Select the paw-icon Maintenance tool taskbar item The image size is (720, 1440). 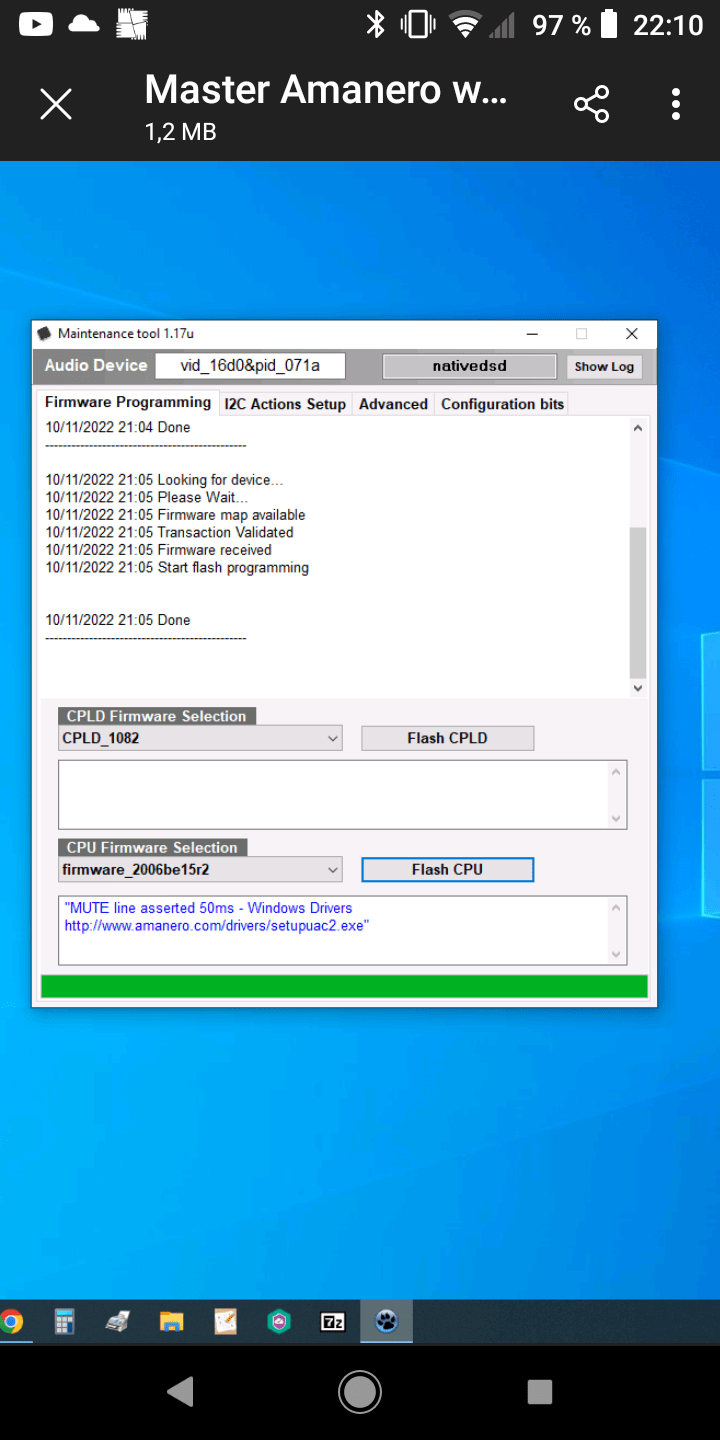pos(386,1322)
